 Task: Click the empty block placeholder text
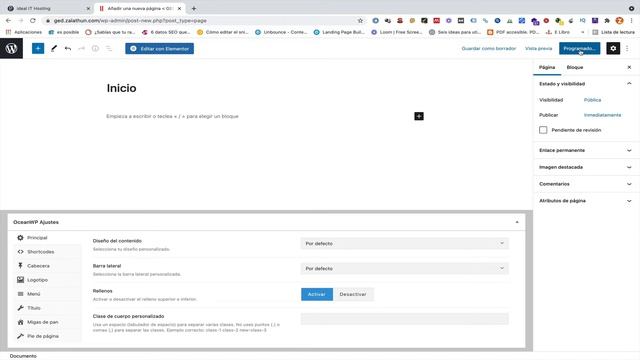point(172,116)
